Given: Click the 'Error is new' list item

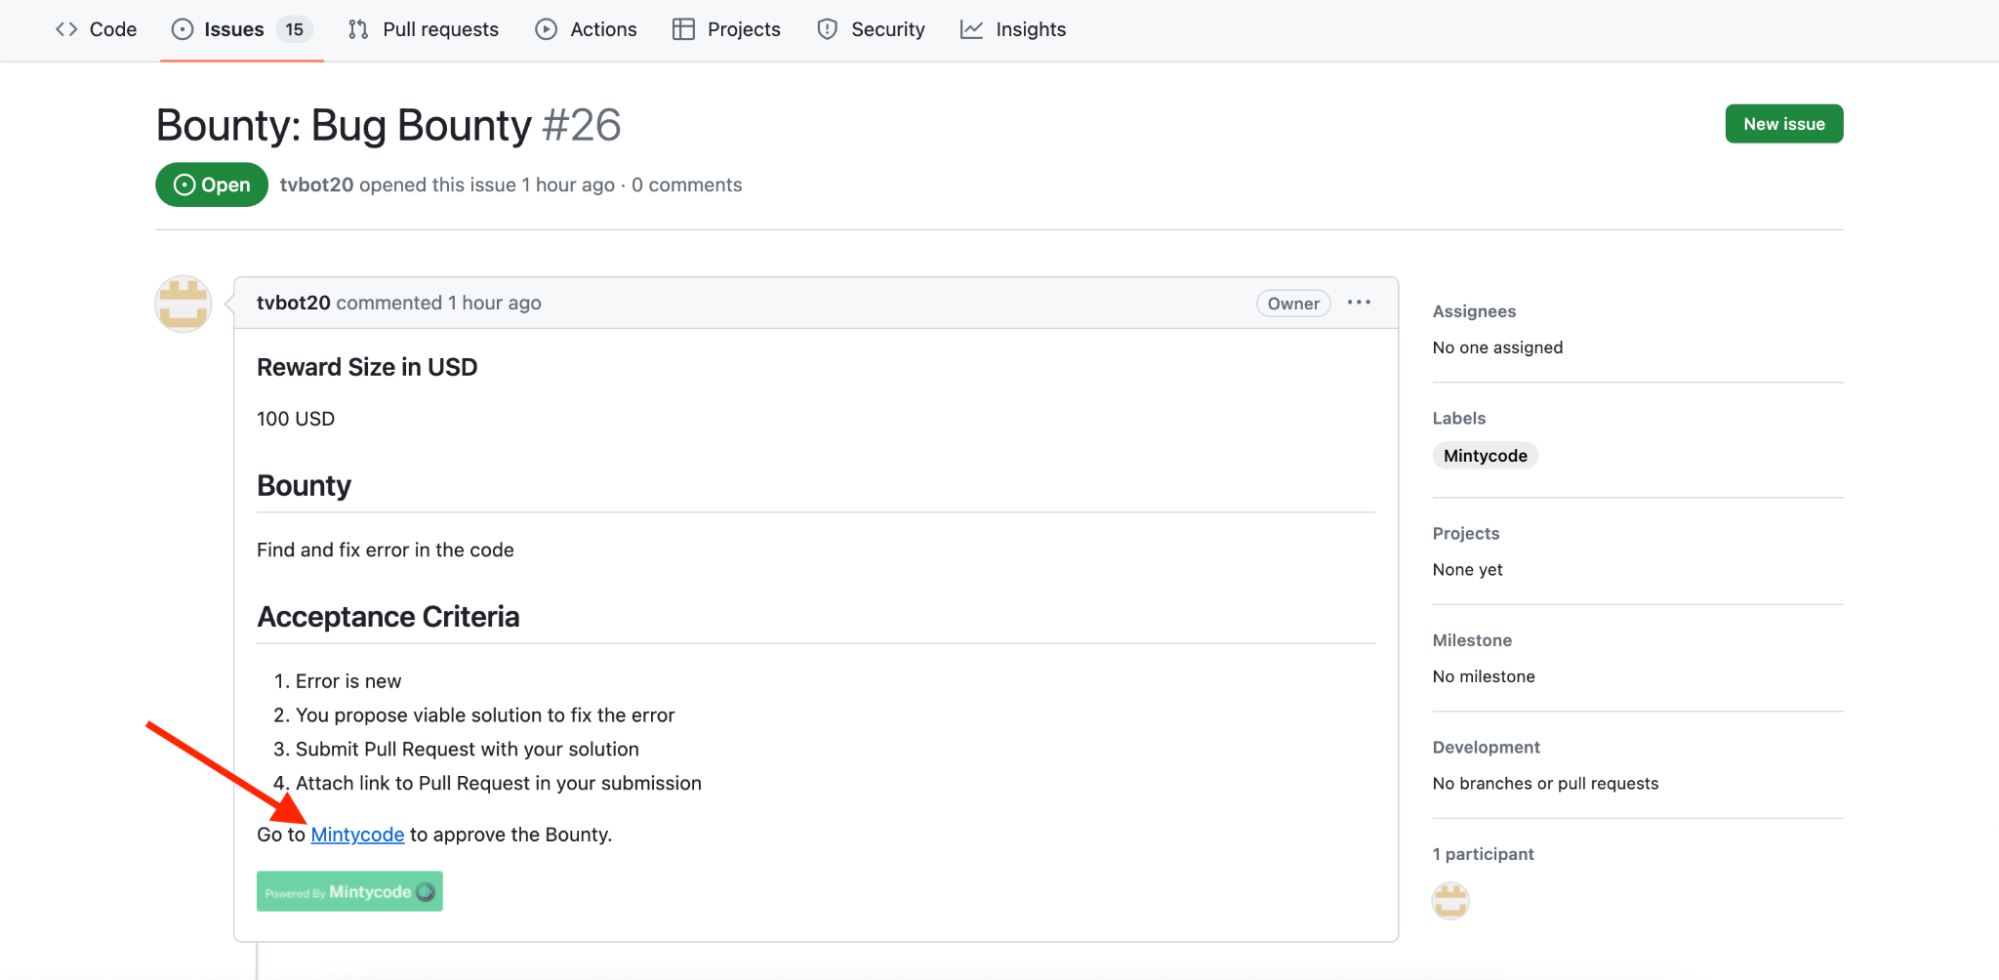Looking at the screenshot, I should pyautogui.click(x=348, y=681).
